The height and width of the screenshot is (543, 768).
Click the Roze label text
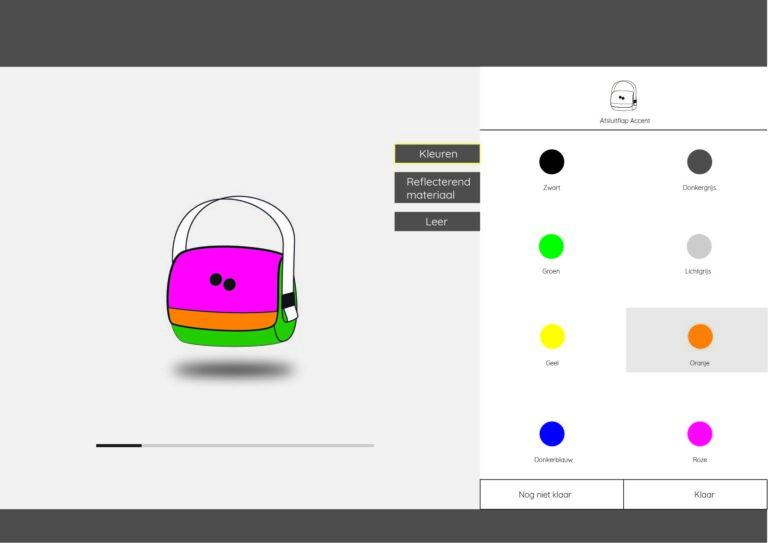(699, 460)
